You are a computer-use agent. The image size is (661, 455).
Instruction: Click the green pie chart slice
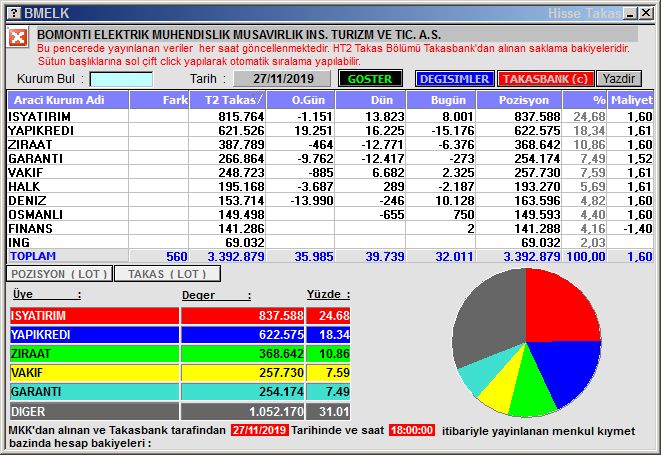tap(531, 390)
